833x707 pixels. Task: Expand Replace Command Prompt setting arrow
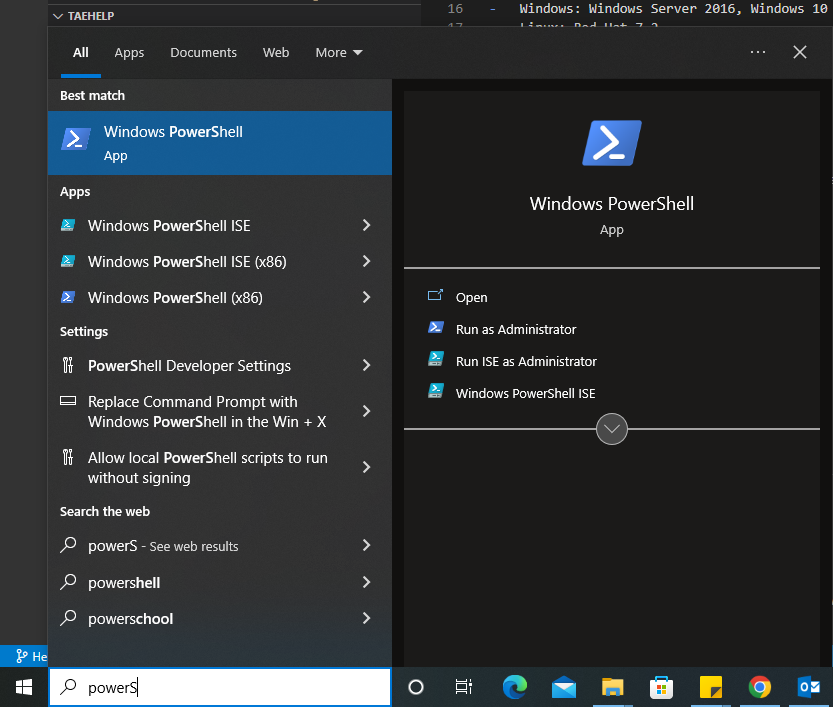coord(367,411)
